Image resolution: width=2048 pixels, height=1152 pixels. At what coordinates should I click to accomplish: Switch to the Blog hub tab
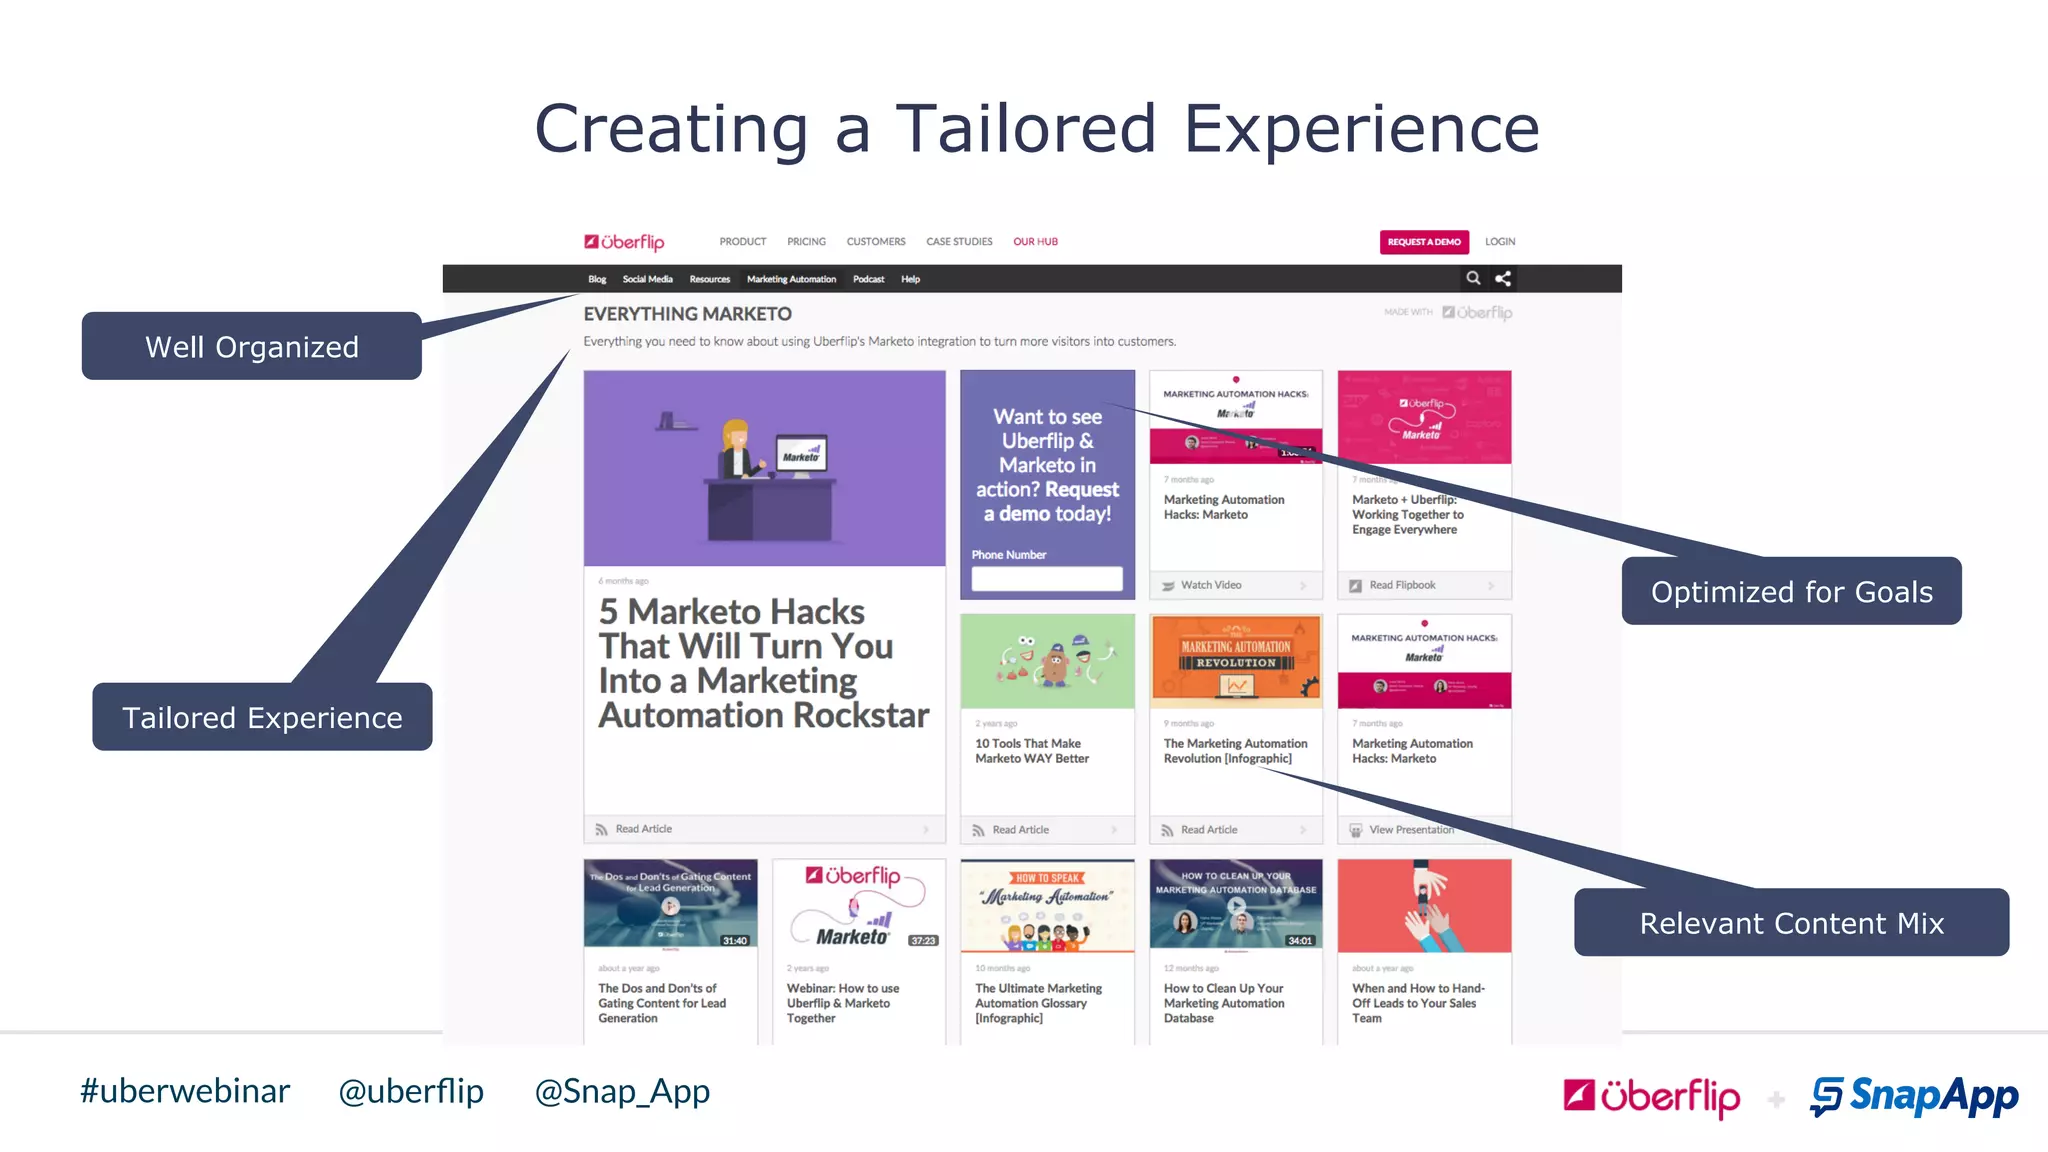point(597,279)
